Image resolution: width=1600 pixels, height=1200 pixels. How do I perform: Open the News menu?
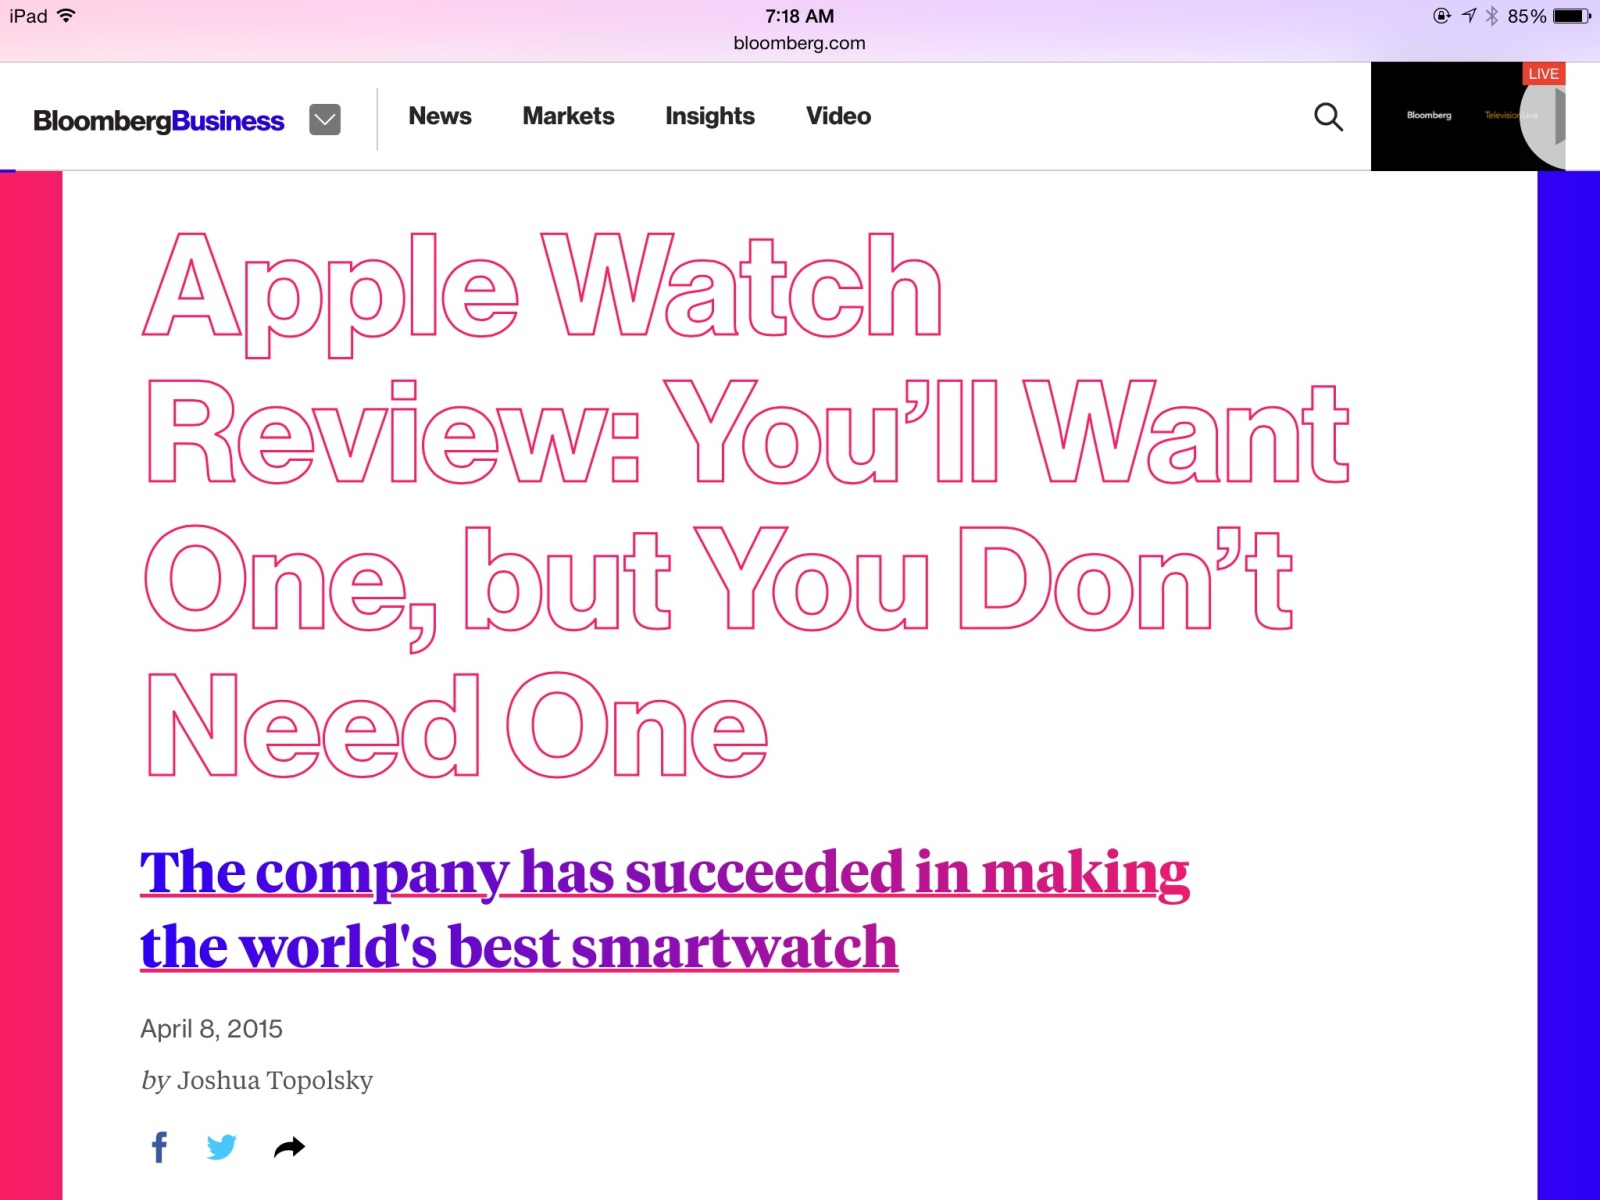[440, 116]
